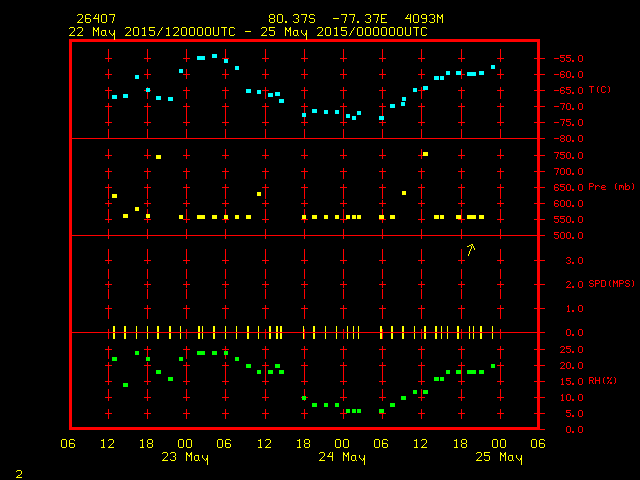Click the 2.0 wind speed label
The width and height of the screenshot is (640, 480).
click(575, 285)
